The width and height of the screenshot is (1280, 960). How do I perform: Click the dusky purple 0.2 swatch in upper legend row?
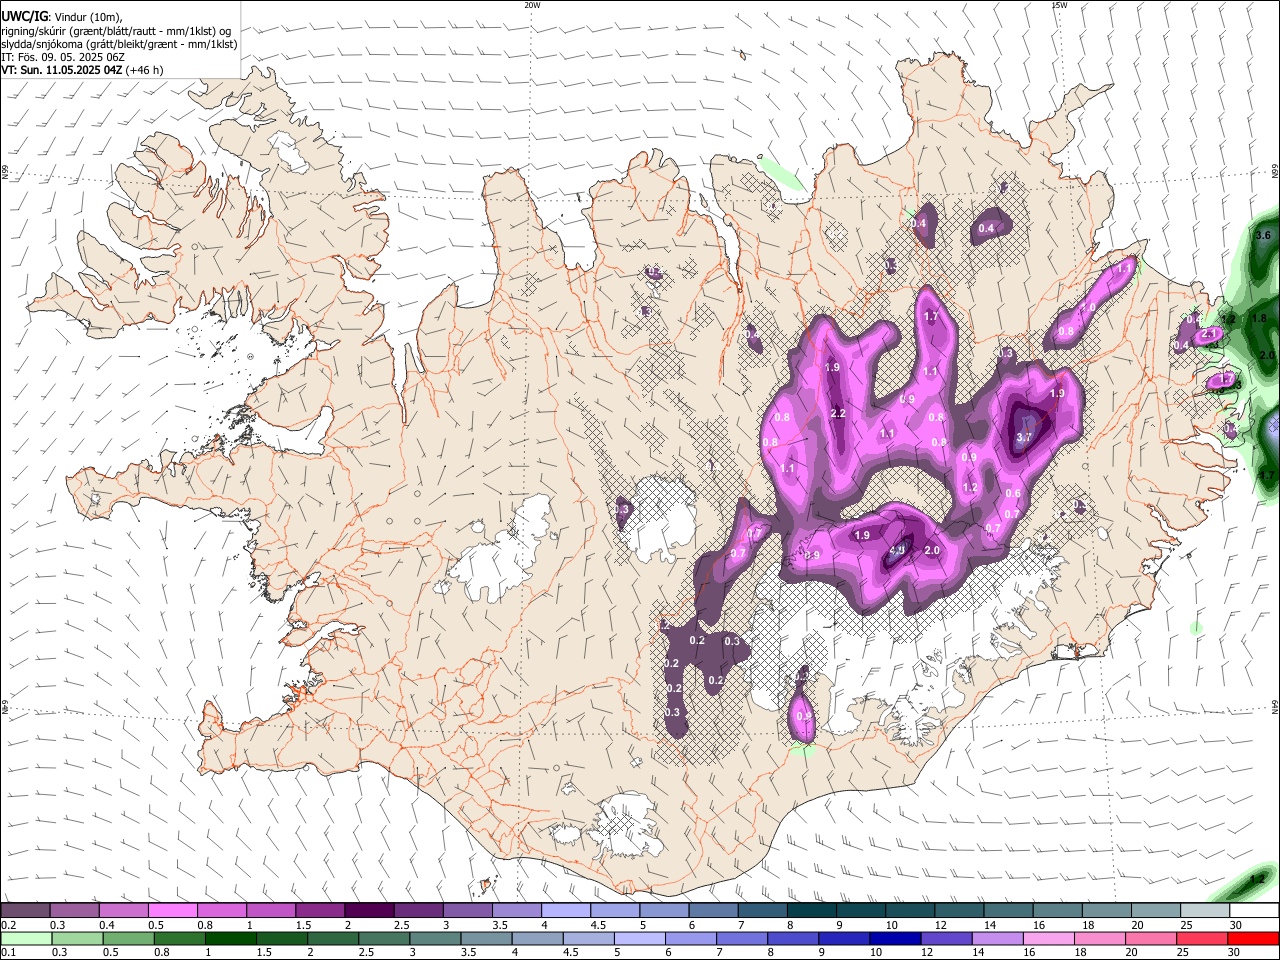click(25, 911)
